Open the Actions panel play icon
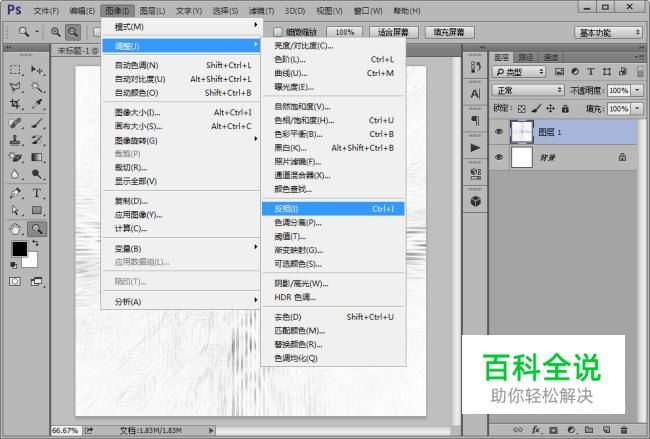 pyautogui.click(x=475, y=148)
